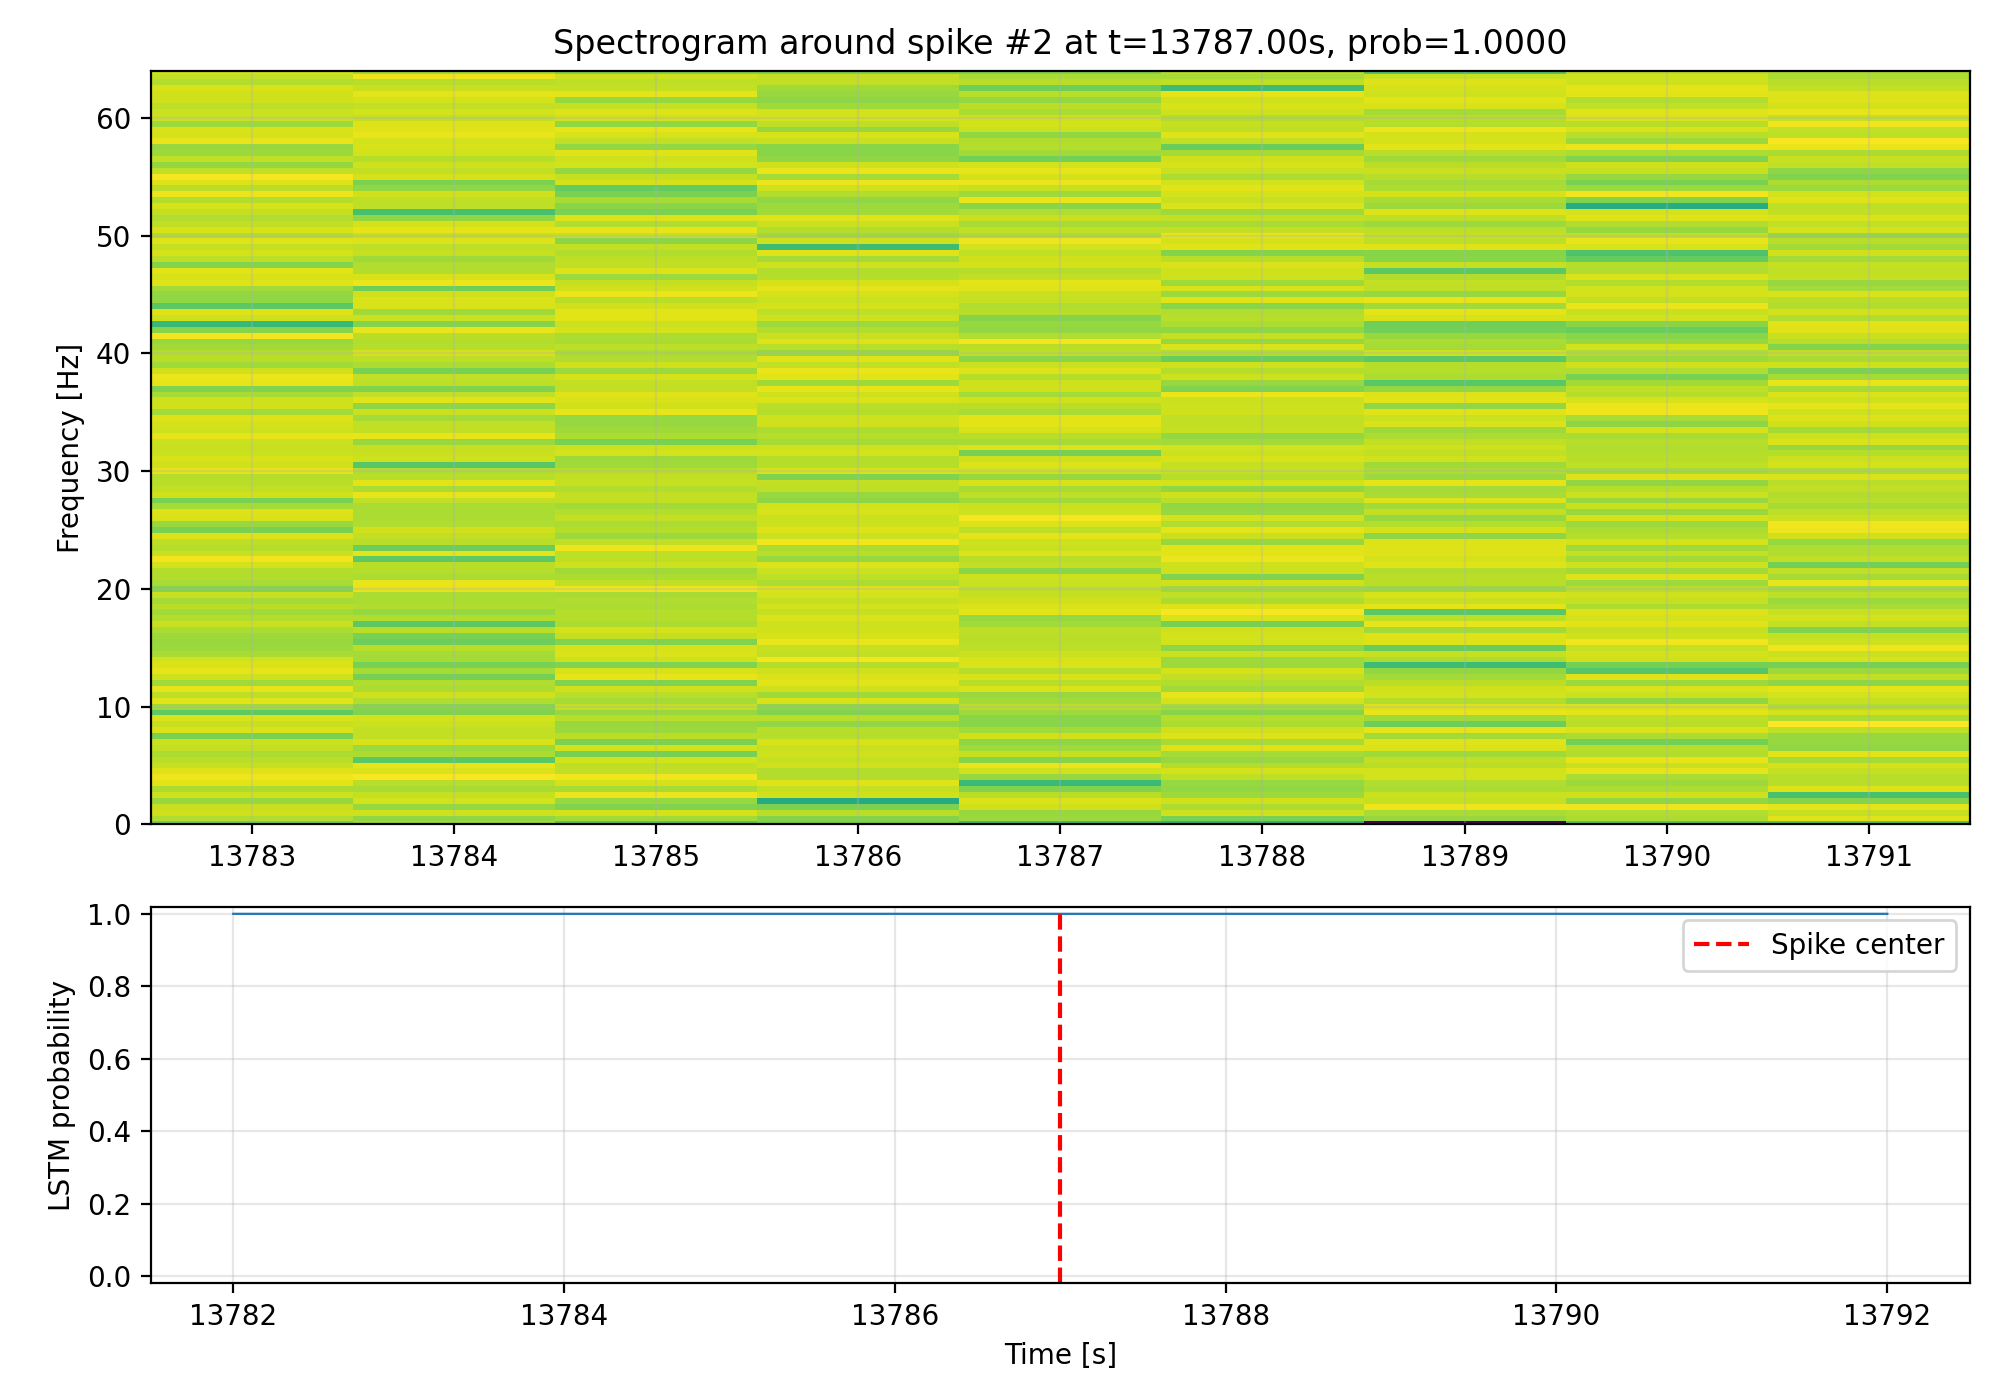This screenshot has width=2000, height=1400.
Task: Click the 60 Hz frequency tick label
Action: click(x=113, y=119)
